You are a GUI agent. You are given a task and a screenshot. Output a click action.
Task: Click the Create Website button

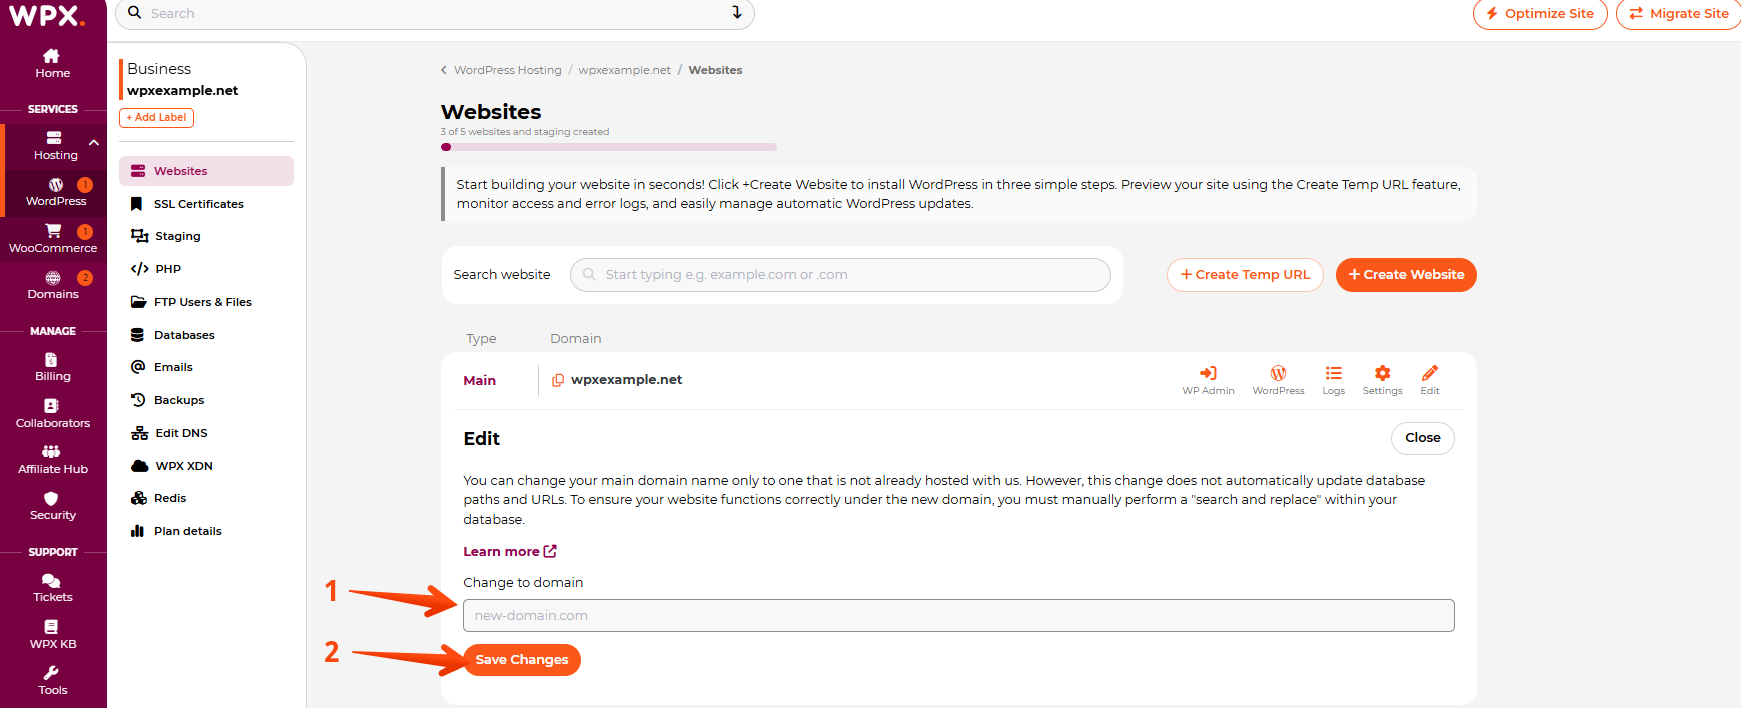(1406, 275)
